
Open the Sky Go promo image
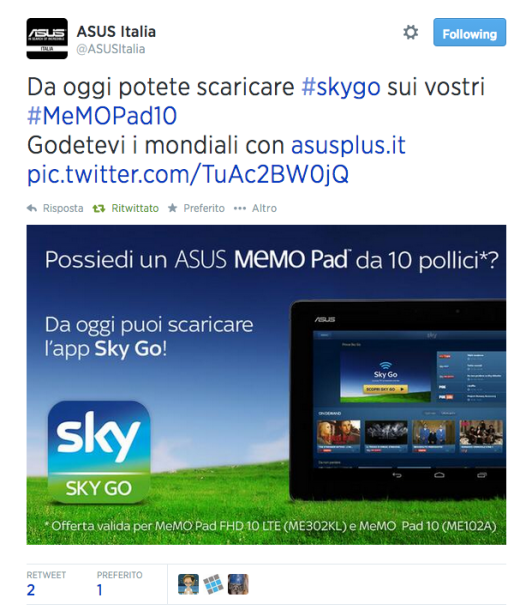(266, 385)
